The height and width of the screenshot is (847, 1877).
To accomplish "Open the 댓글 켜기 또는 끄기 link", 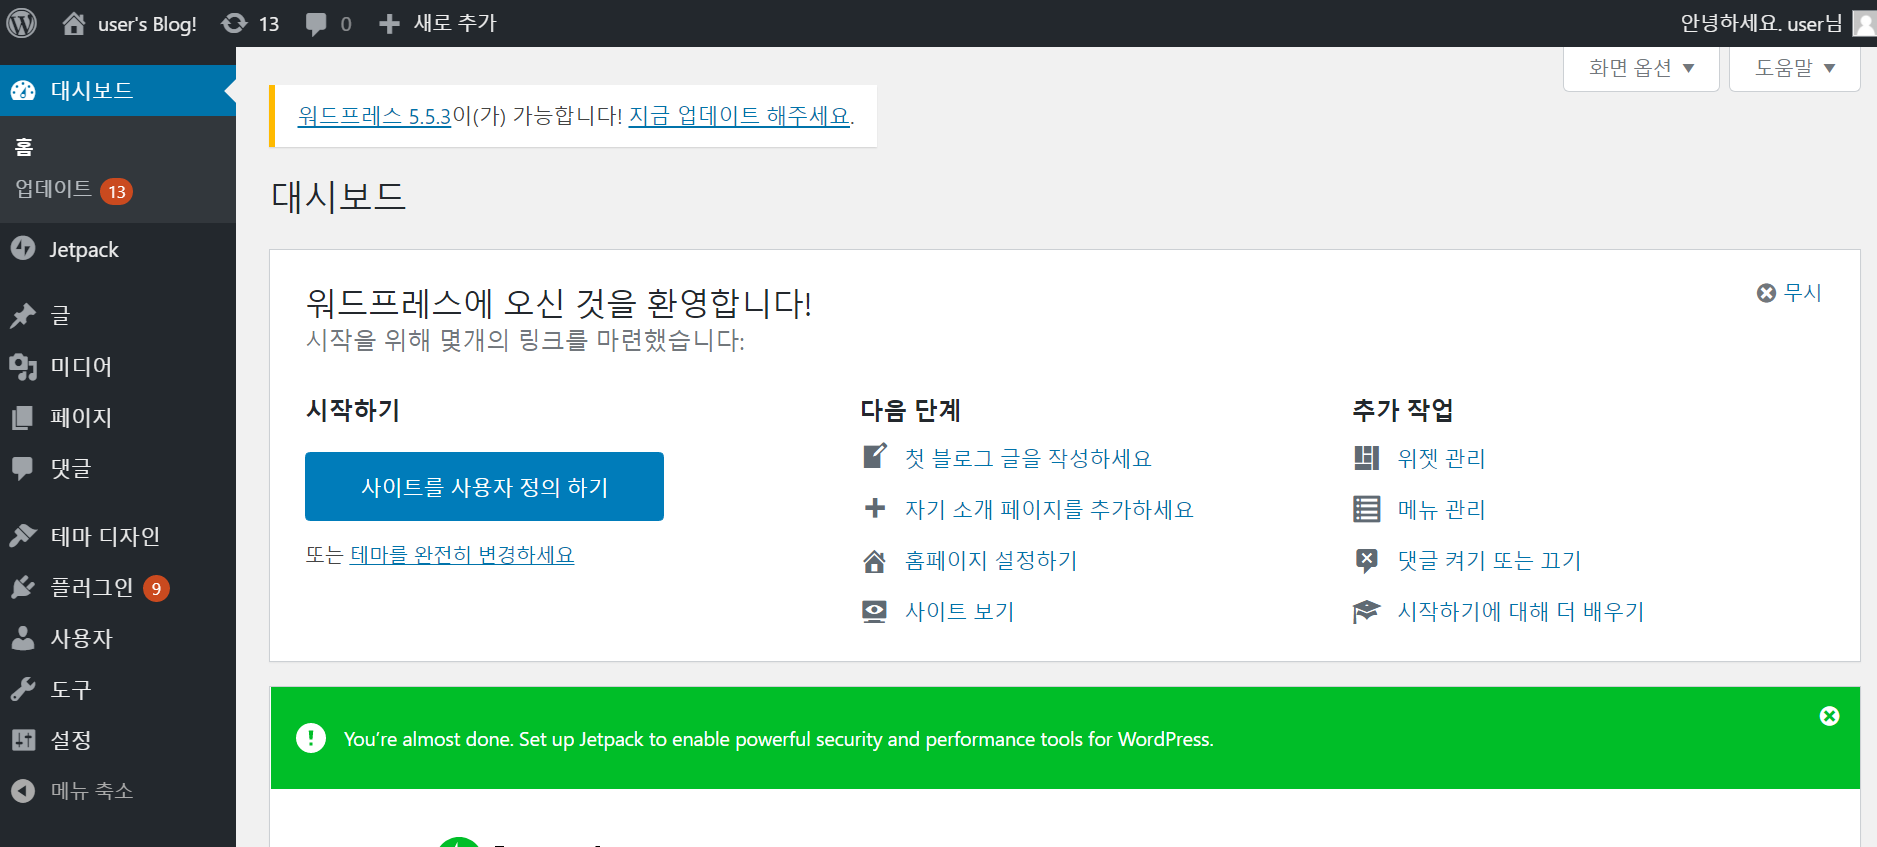I will coord(1489,560).
